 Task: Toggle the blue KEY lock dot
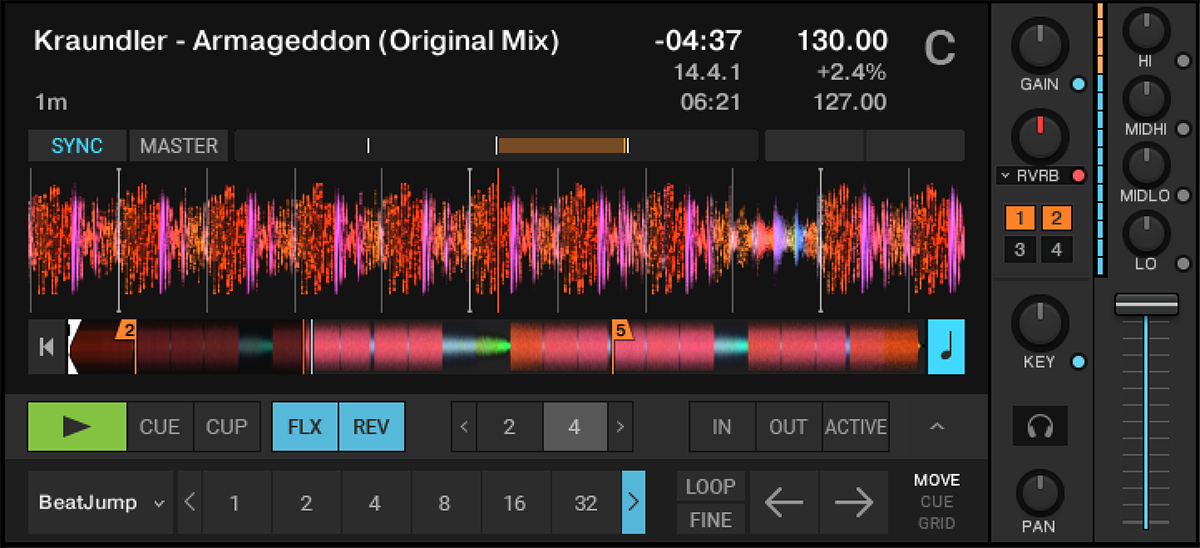point(1077,362)
